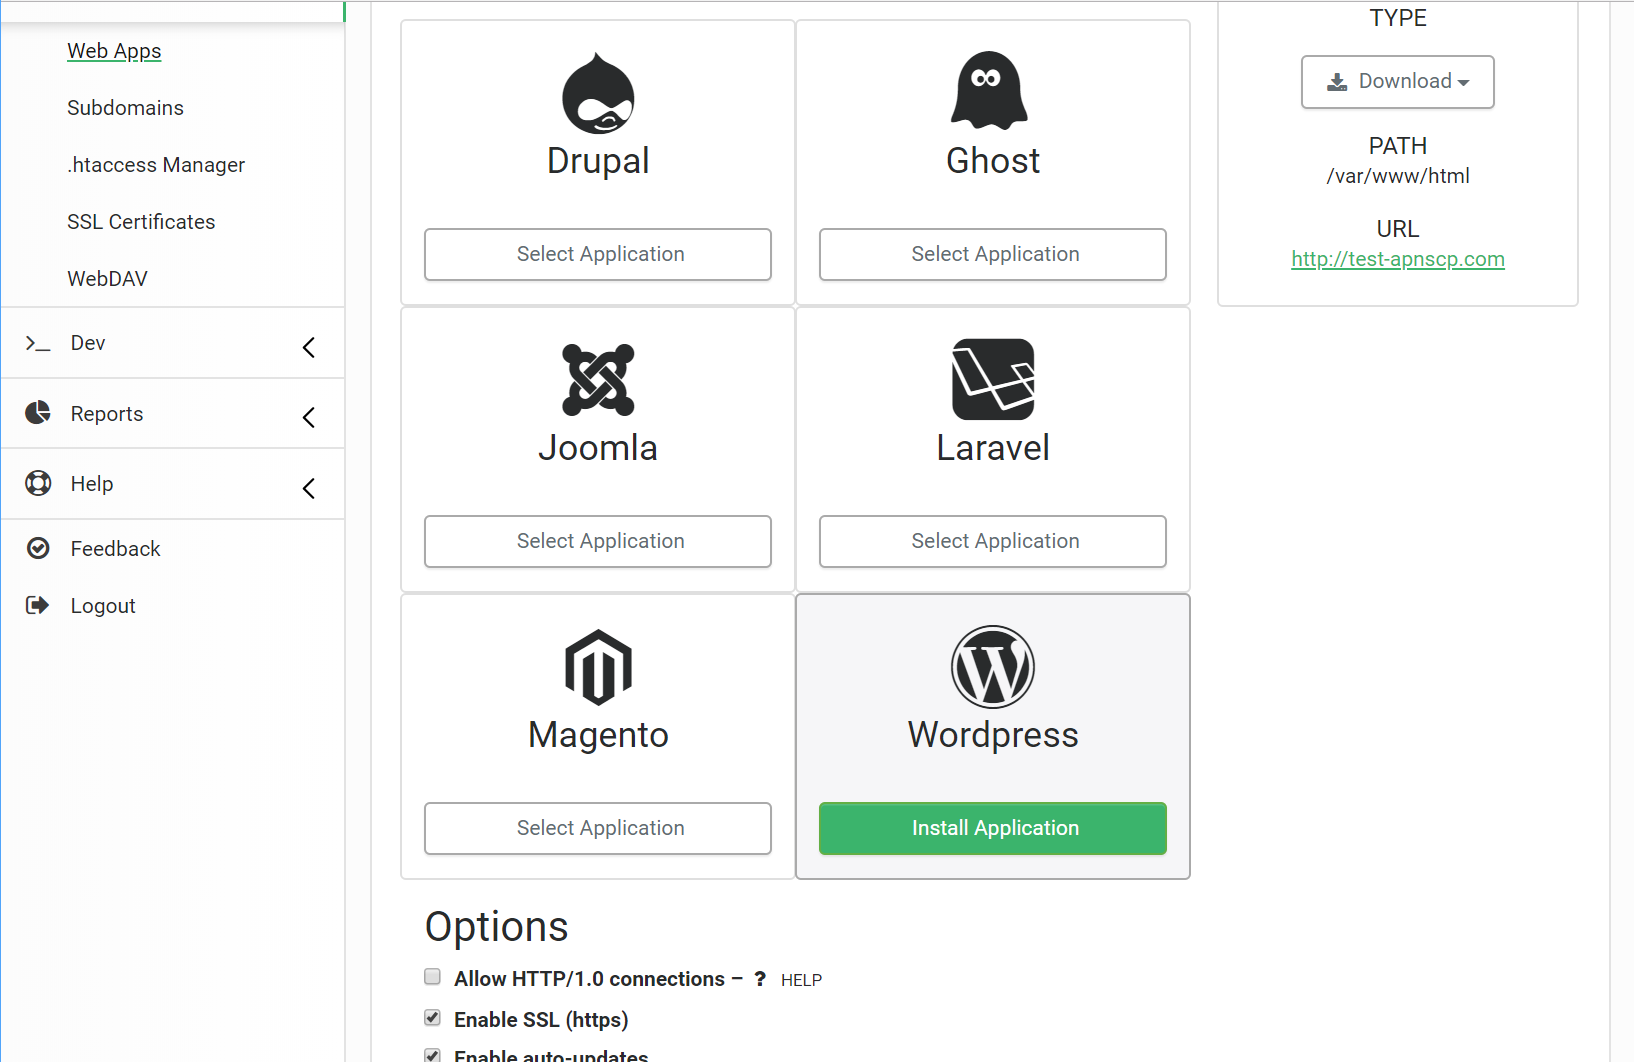The image size is (1634, 1062).
Task: Click the URL label
Action: tap(1398, 229)
